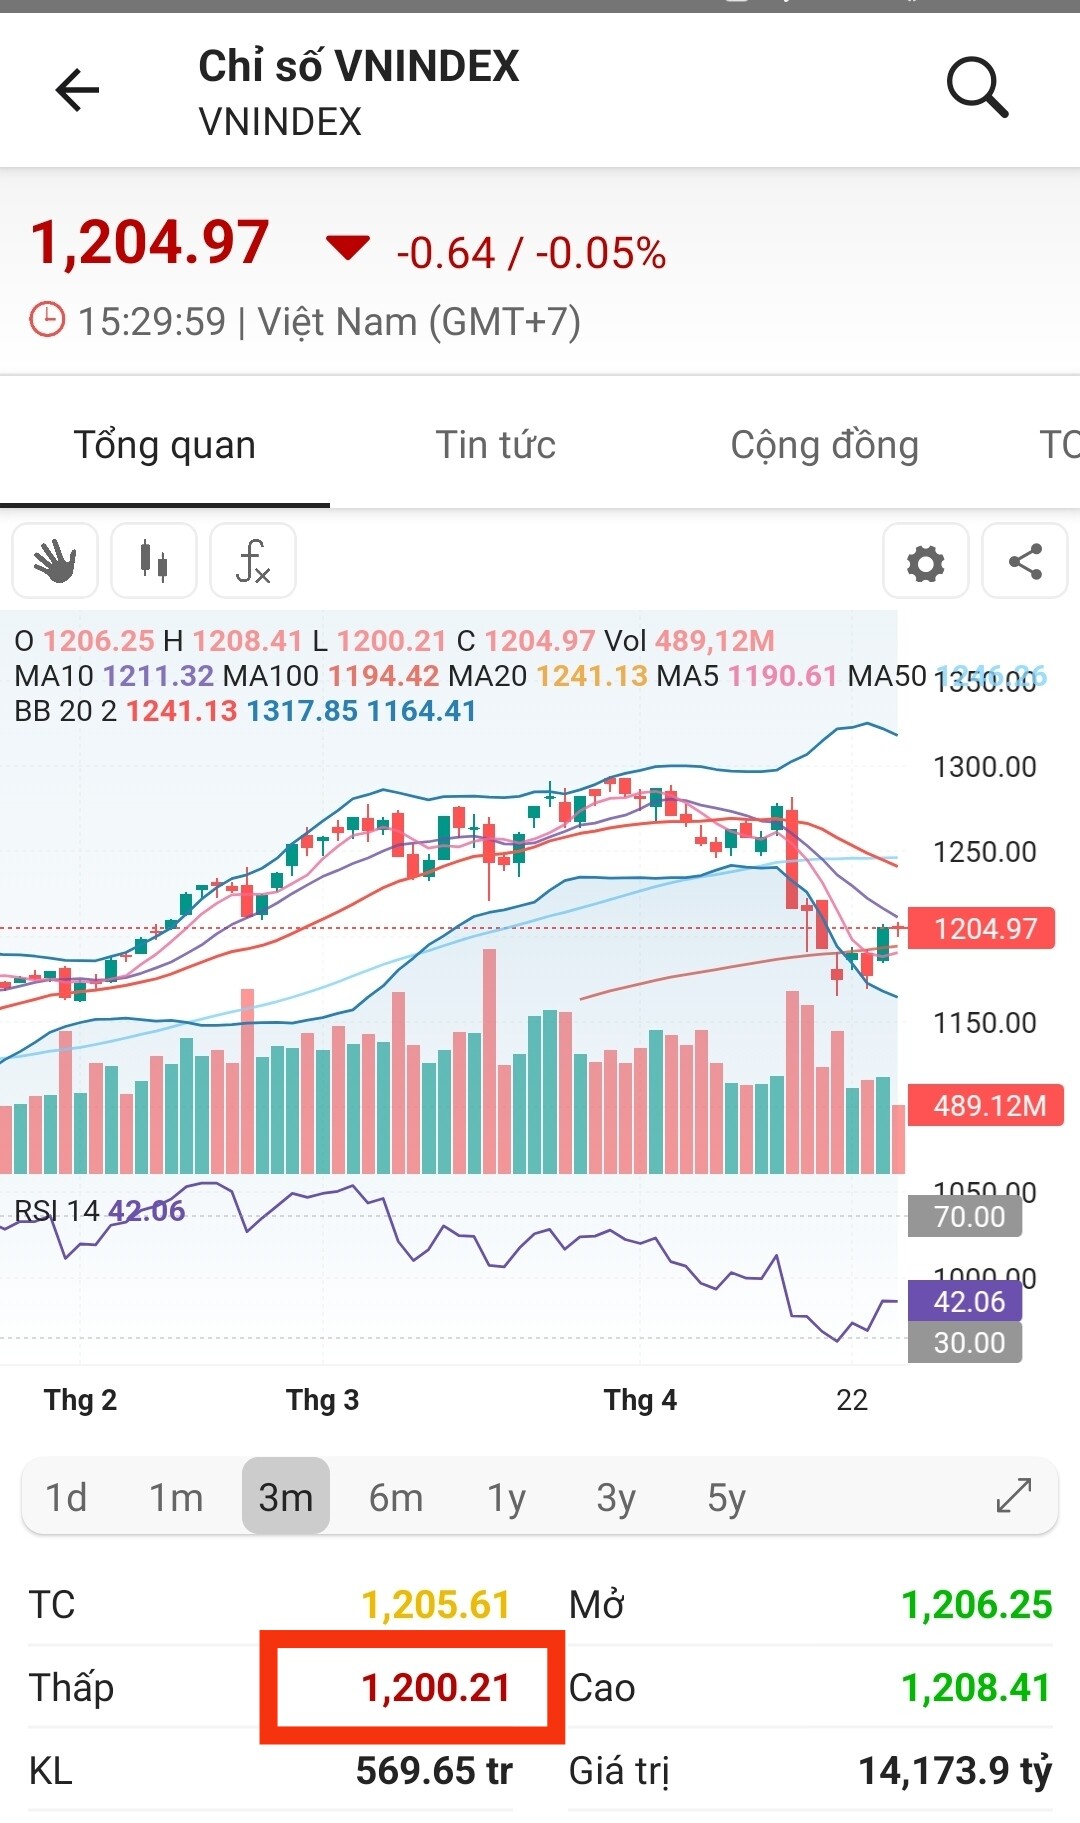Select the 3y timeframe
1080x1823 pixels.
[616, 1497]
